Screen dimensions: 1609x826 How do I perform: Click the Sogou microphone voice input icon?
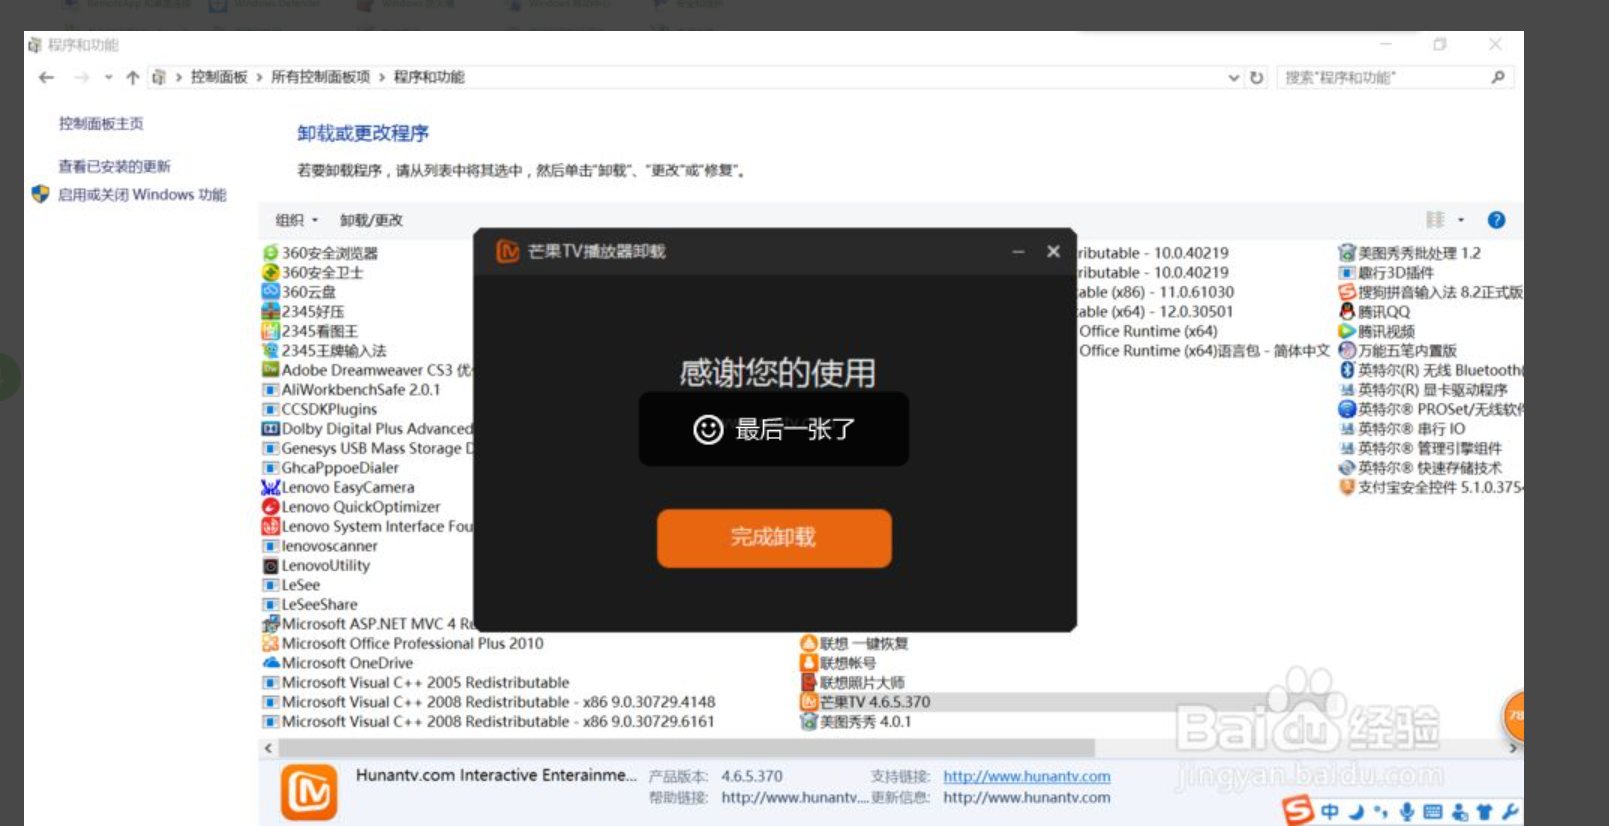pyautogui.click(x=1407, y=811)
